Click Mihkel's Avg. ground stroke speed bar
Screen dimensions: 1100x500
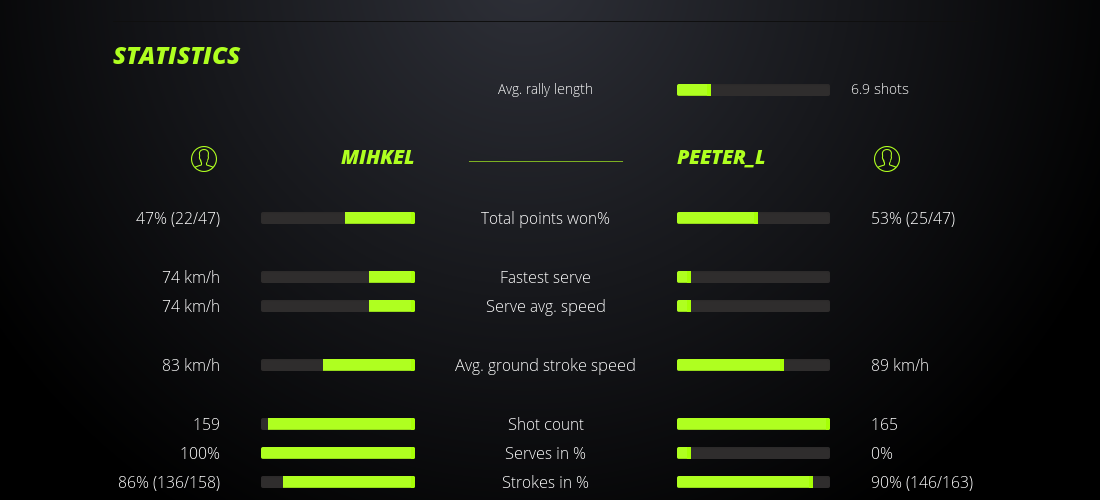point(338,365)
